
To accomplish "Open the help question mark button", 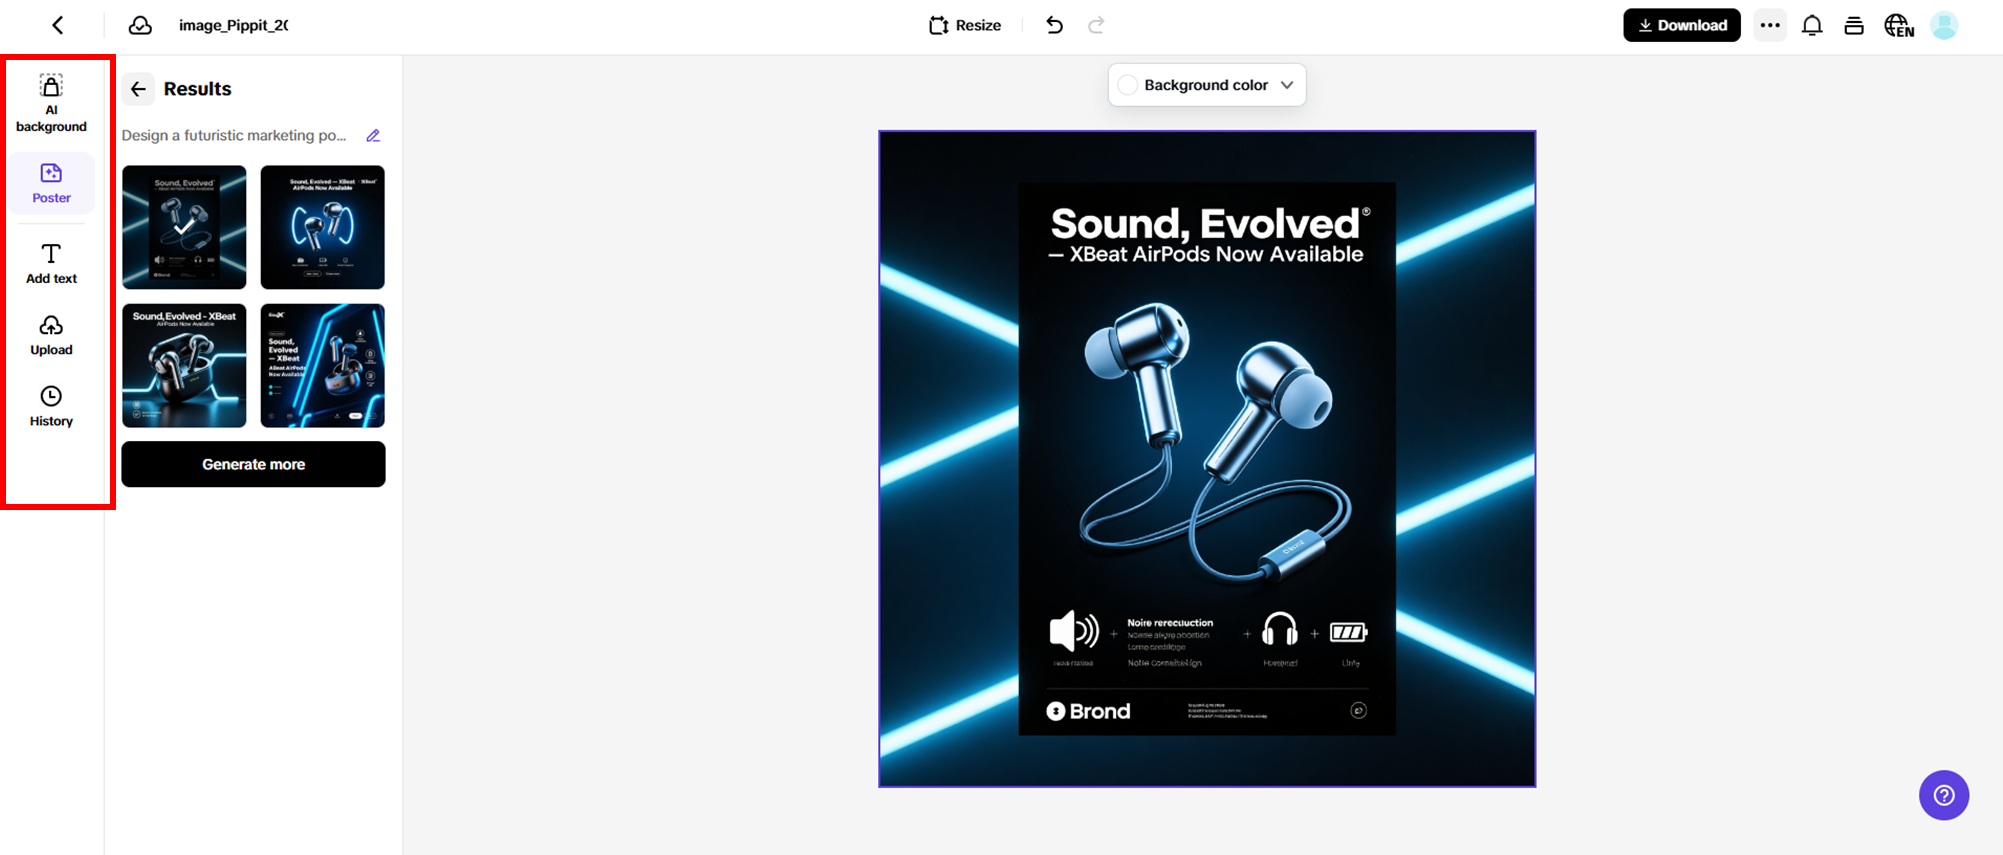I will (1943, 795).
